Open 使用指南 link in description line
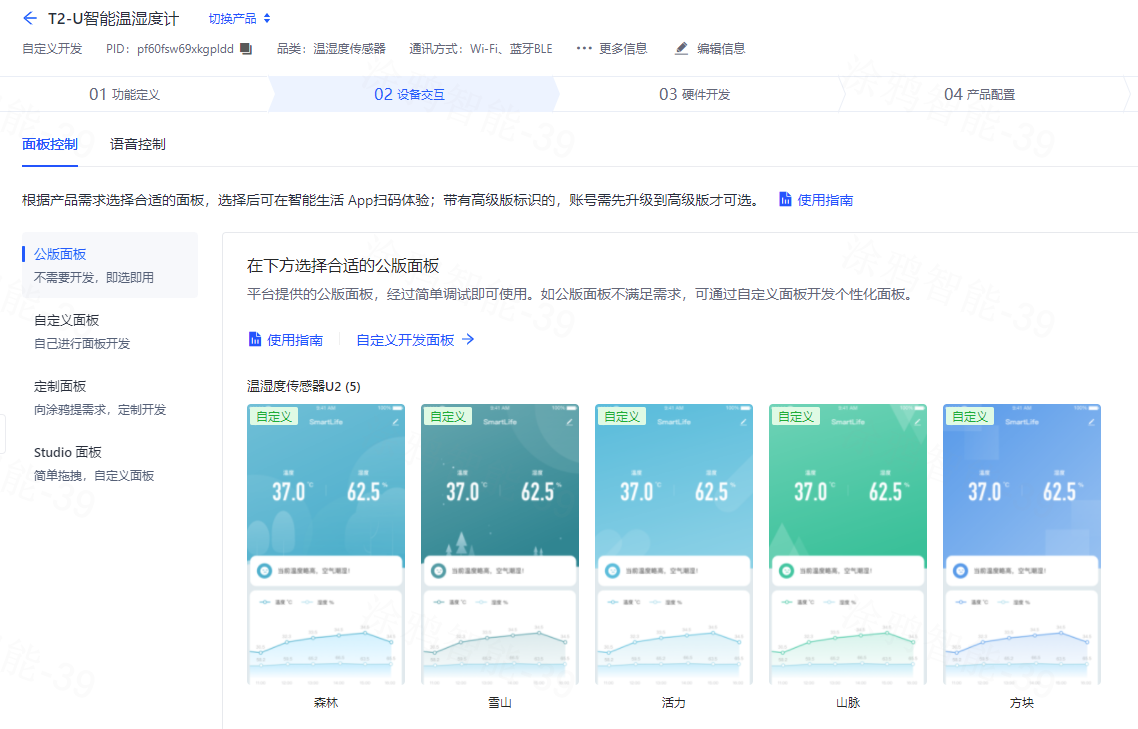The width and height of the screenshot is (1138, 729). pos(825,200)
